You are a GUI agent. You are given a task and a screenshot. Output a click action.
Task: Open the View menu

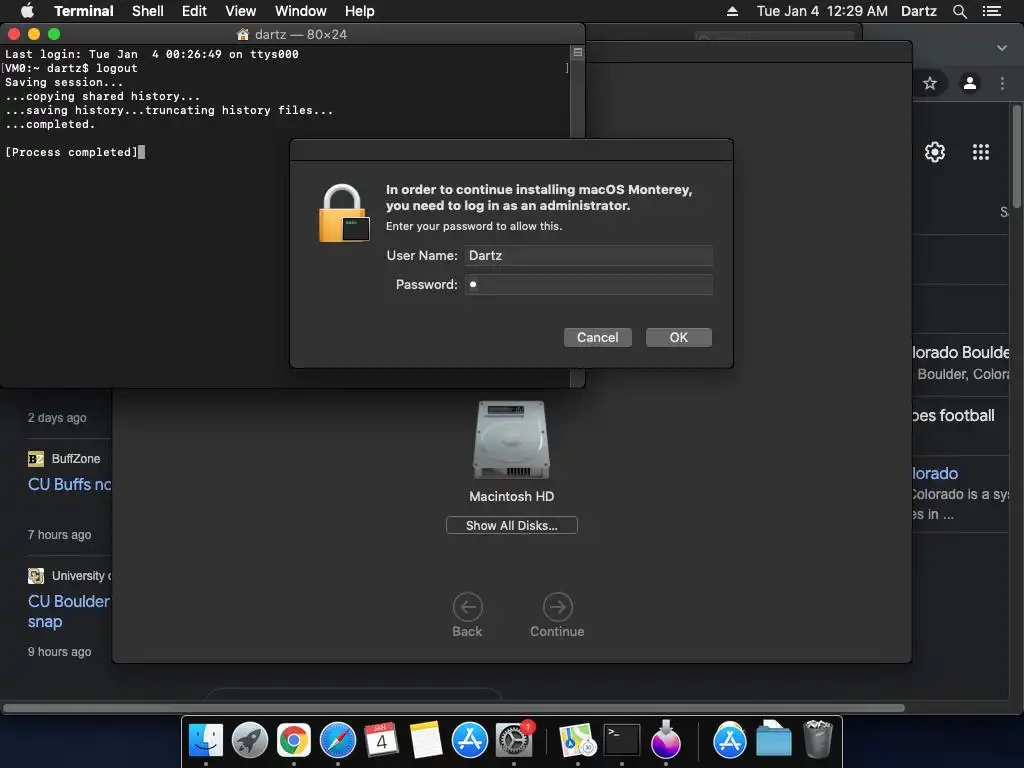coord(240,11)
